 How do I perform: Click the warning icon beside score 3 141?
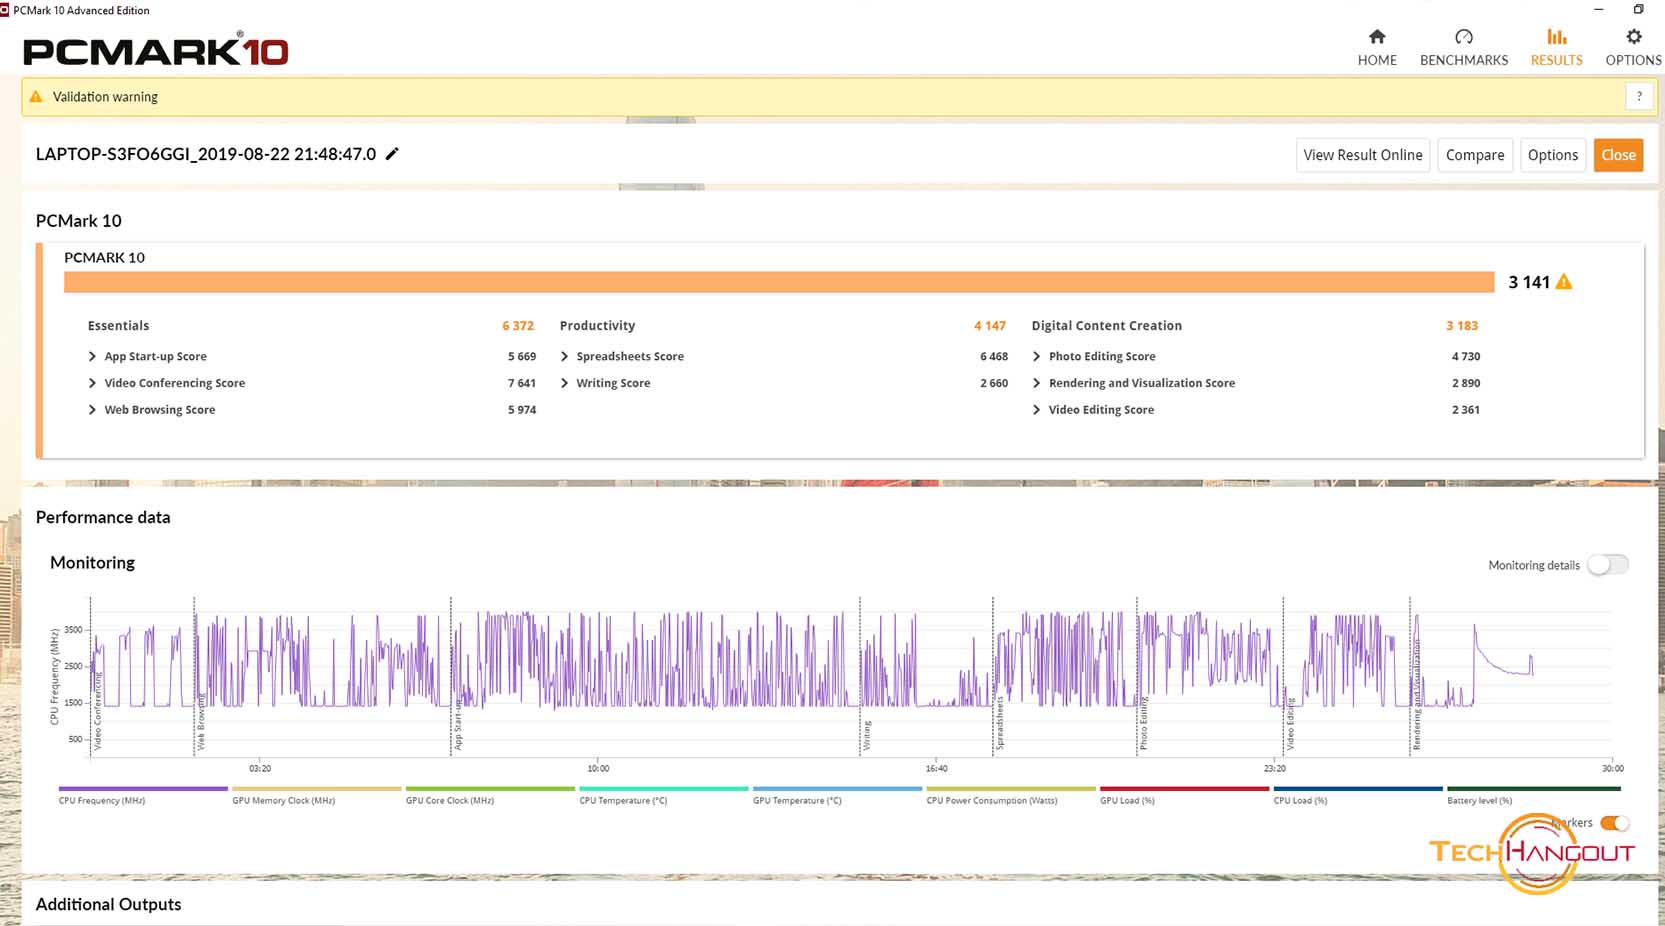click(1564, 282)
